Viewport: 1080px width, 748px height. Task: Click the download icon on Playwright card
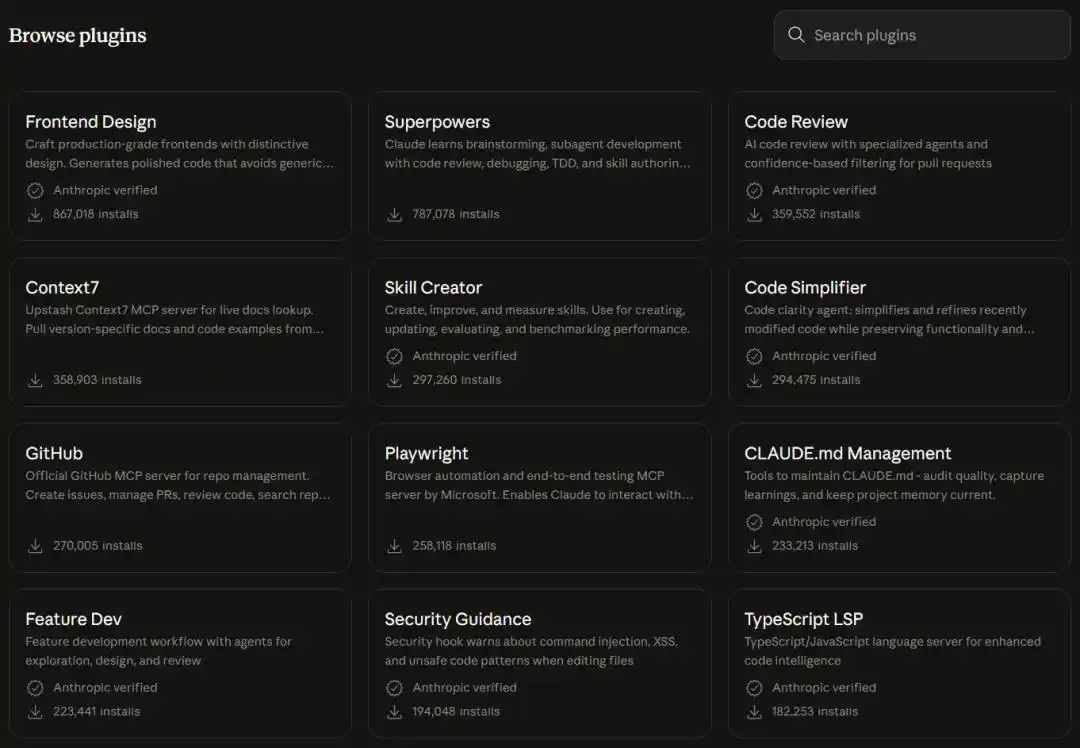tap(394, 546)
